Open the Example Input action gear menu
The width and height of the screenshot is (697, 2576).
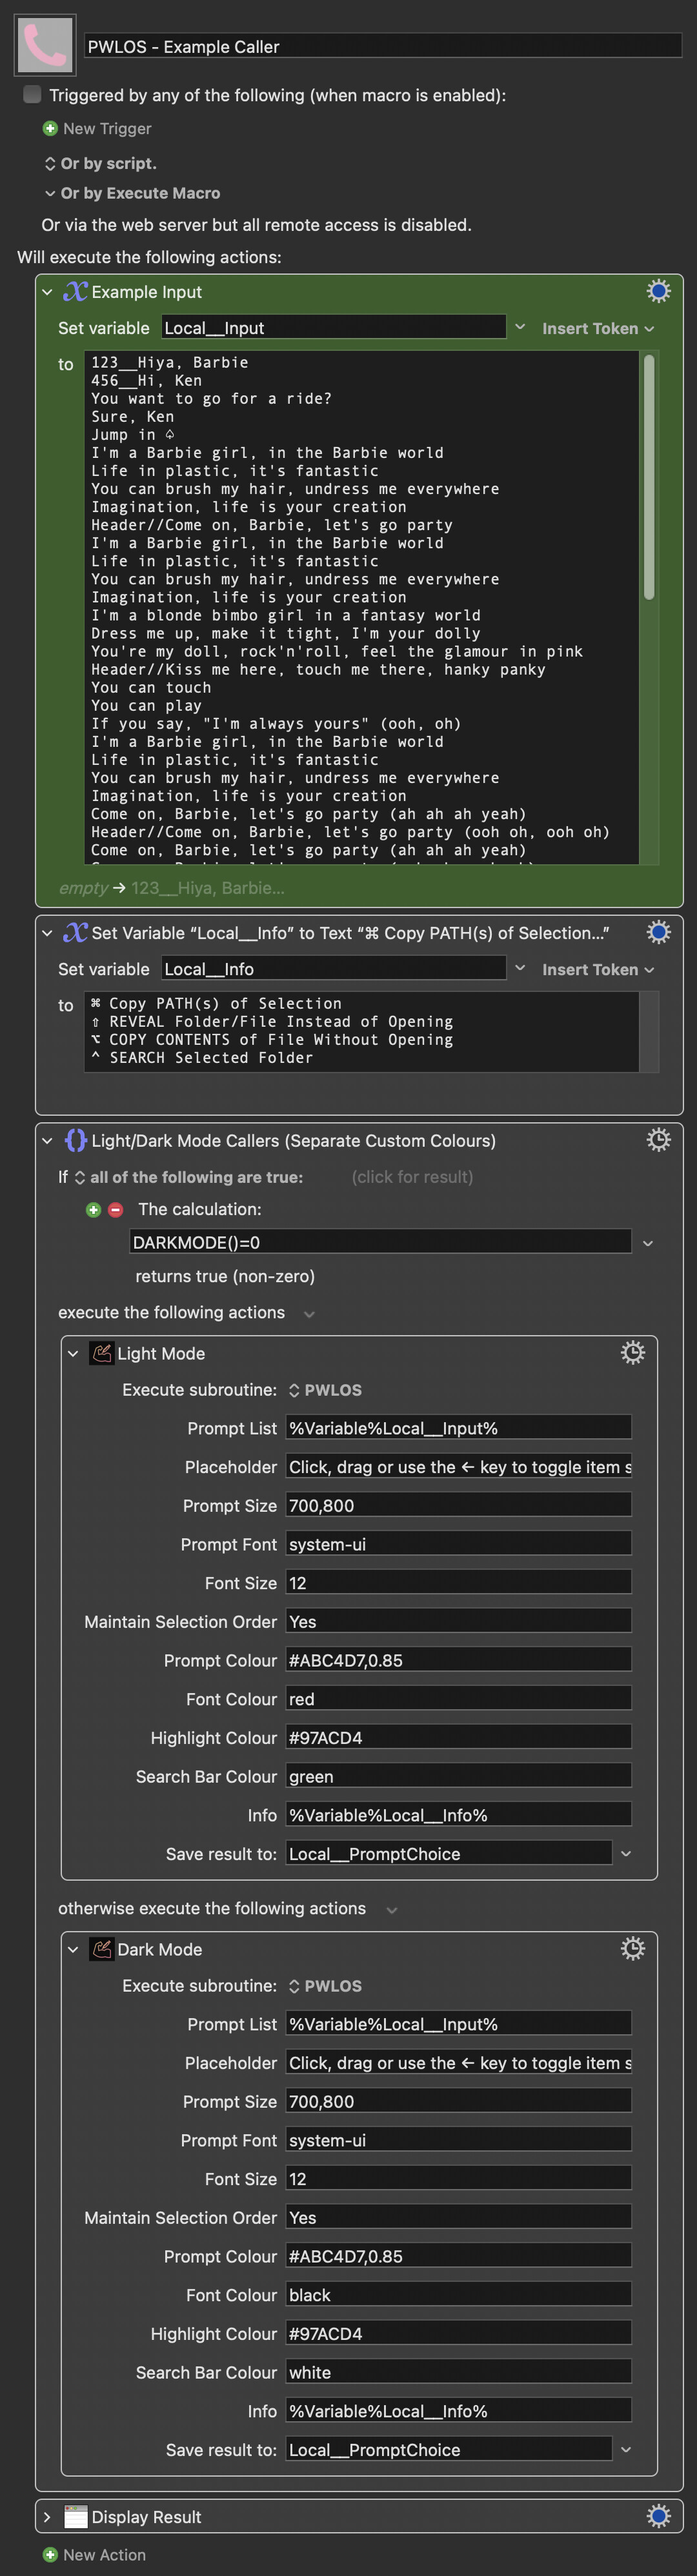tap(658, 291)
